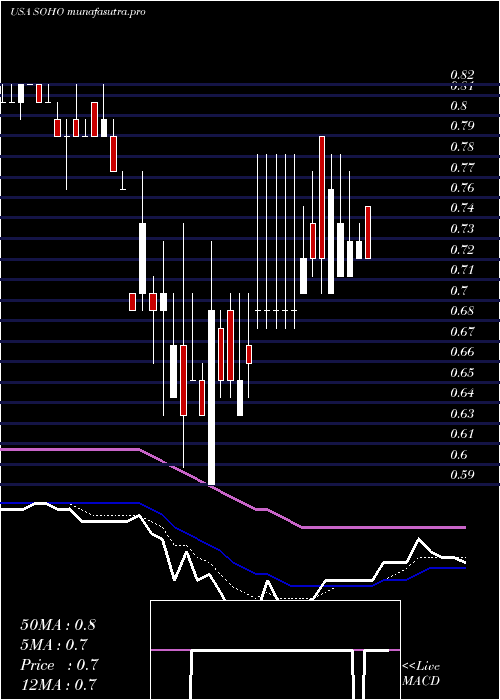Click the 0.68 price axis label
The height and width of the screenshot is (700, 500).
462,311
